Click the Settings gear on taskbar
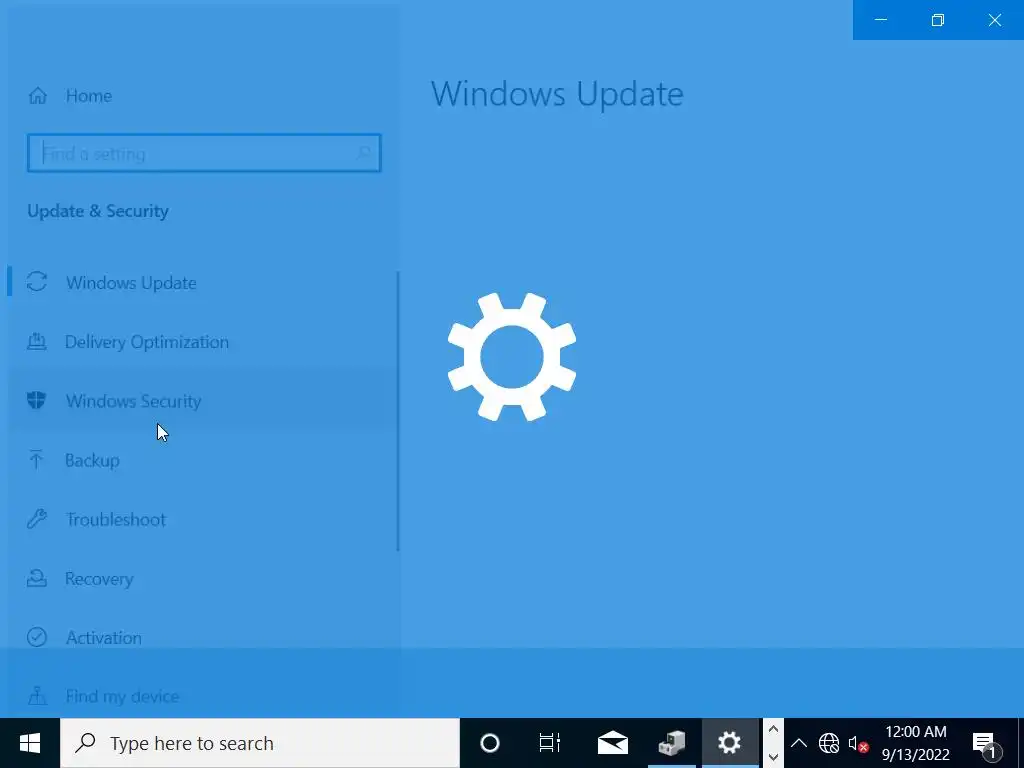 [729, 743]
